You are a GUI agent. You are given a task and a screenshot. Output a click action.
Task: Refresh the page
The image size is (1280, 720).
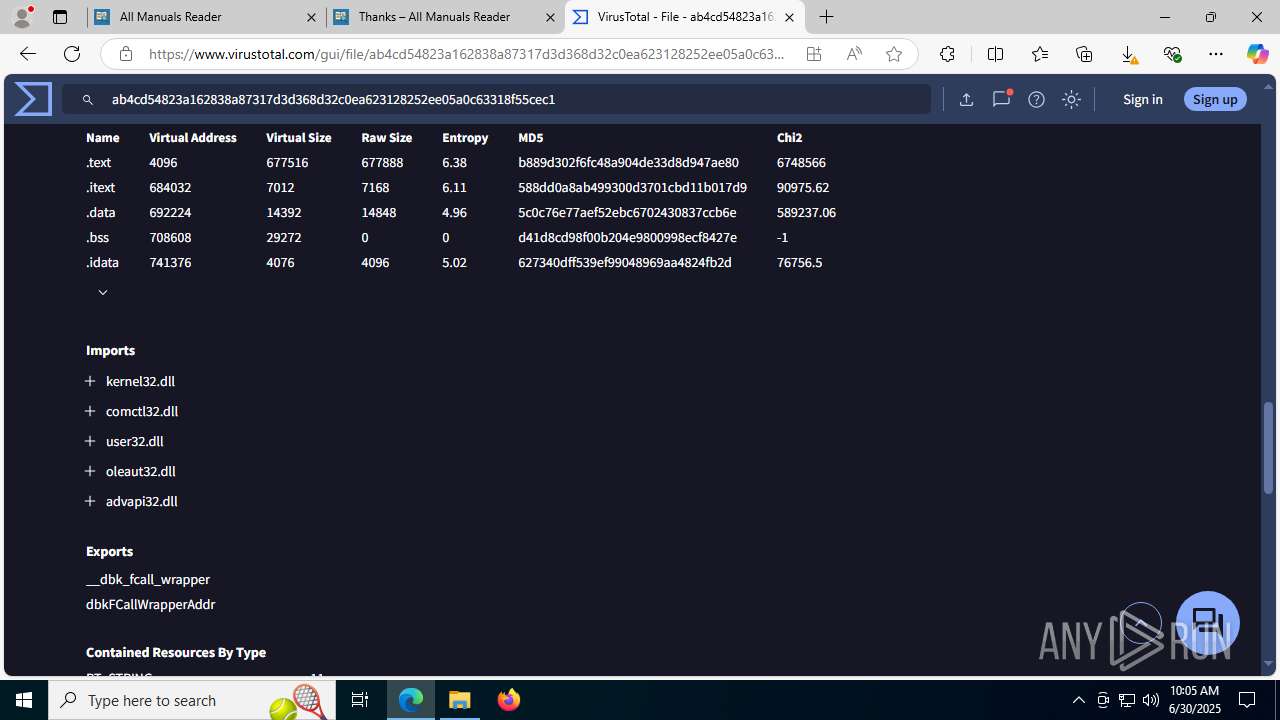point(72,54)
